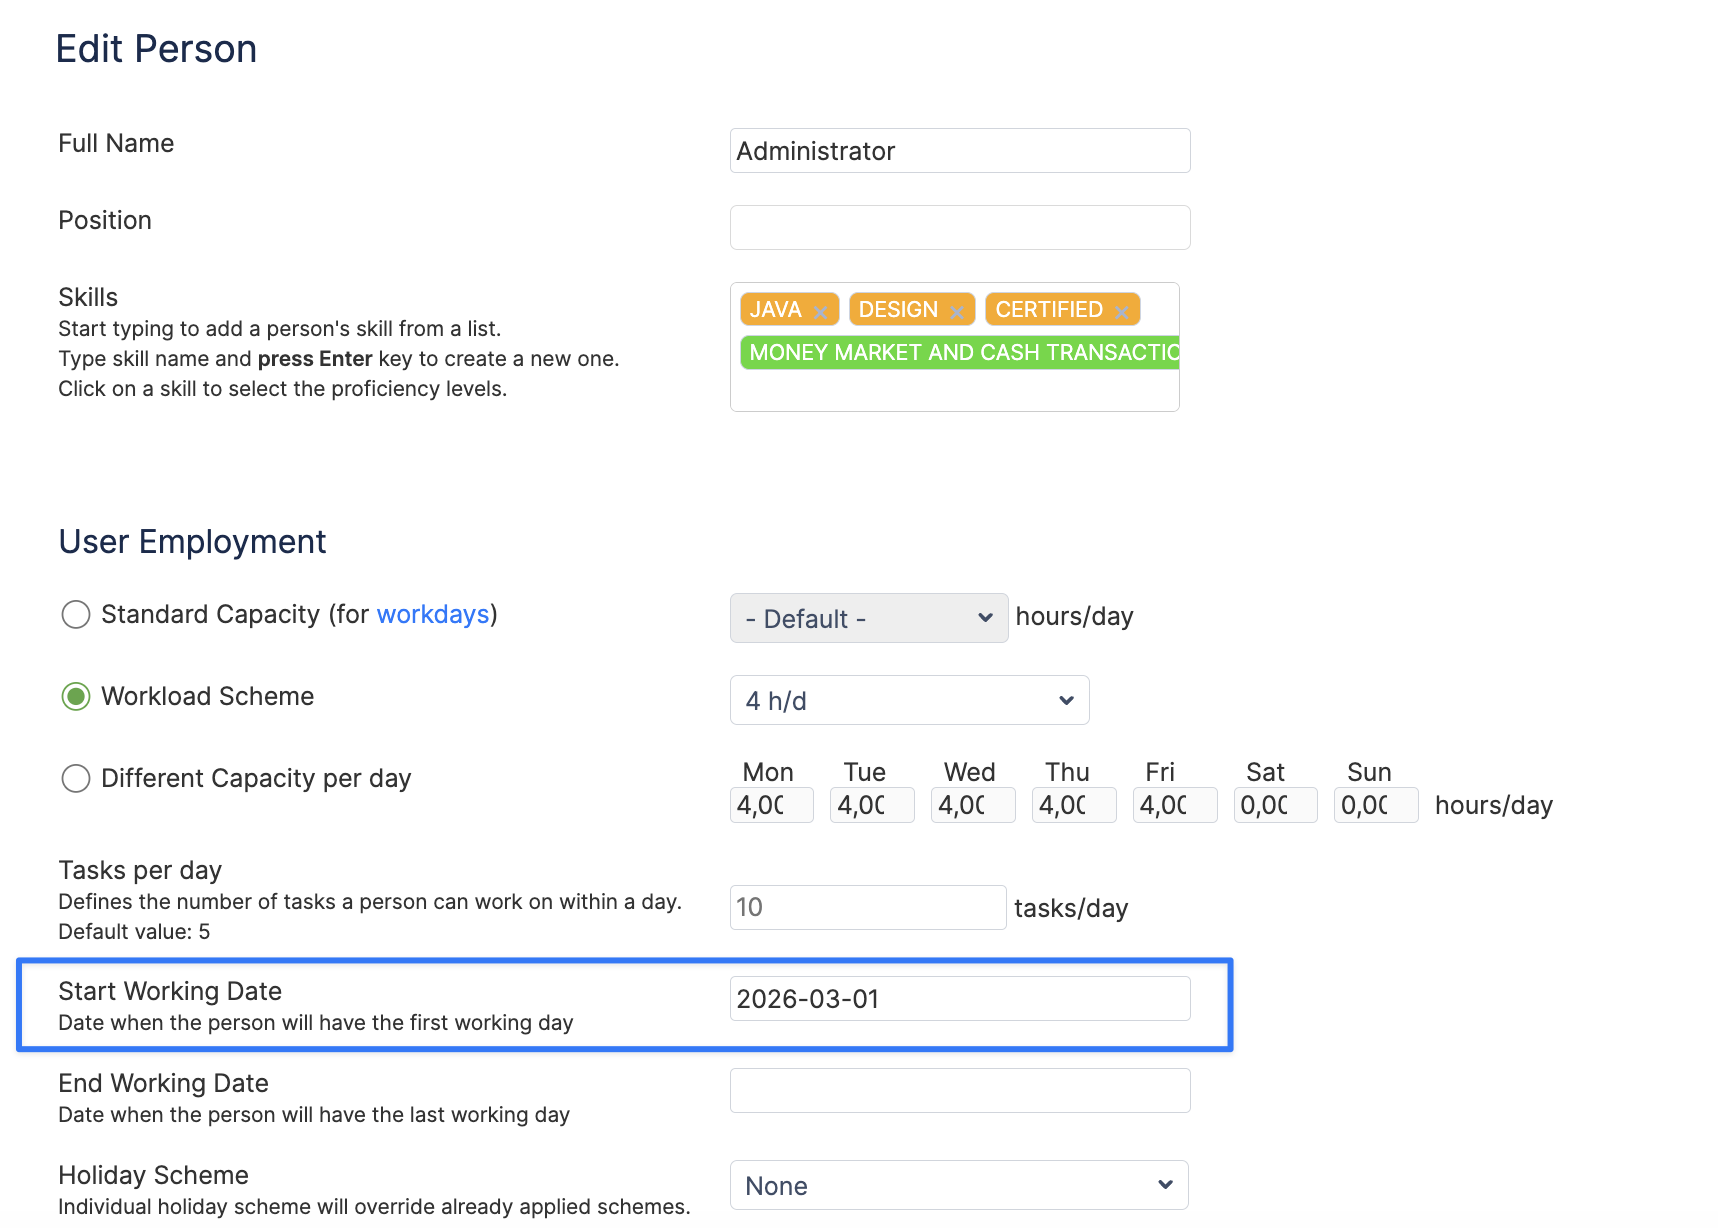Screen dimensions: 1718x1228
Task: Click the Sunday hours field
Action: pos(1375,805)
